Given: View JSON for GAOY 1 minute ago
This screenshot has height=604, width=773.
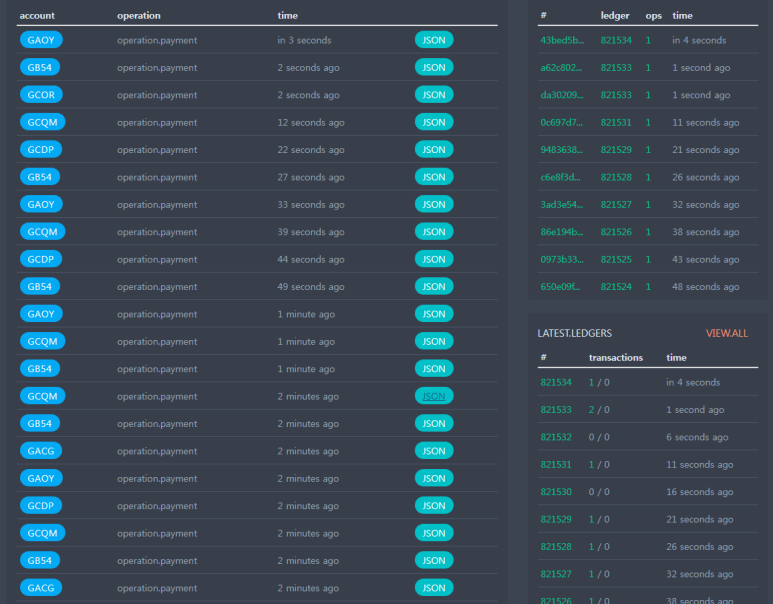Looking at the screenshot, I should (434, 314).
